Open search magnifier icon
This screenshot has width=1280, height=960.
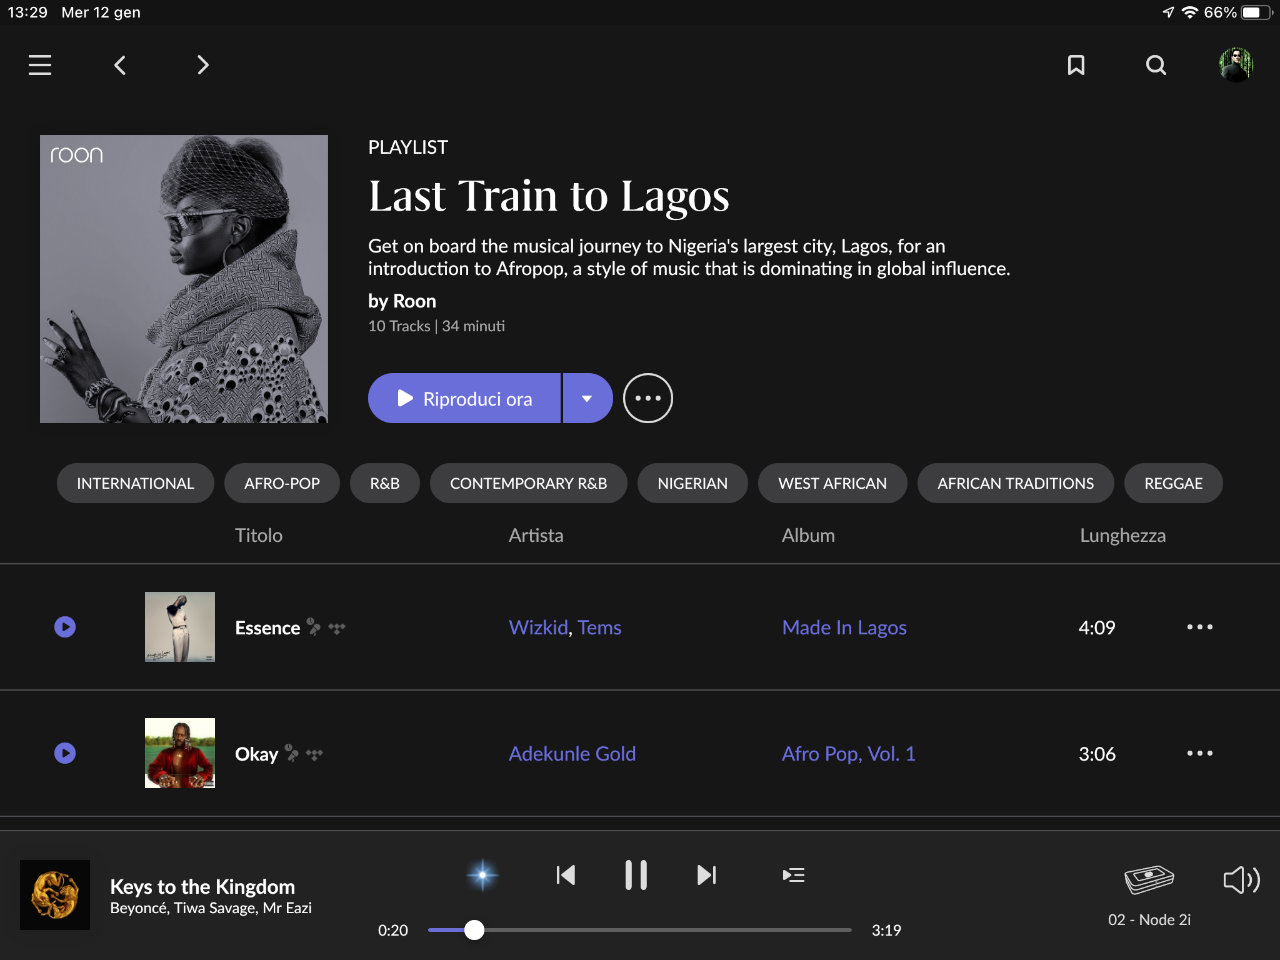(1156, 65)
